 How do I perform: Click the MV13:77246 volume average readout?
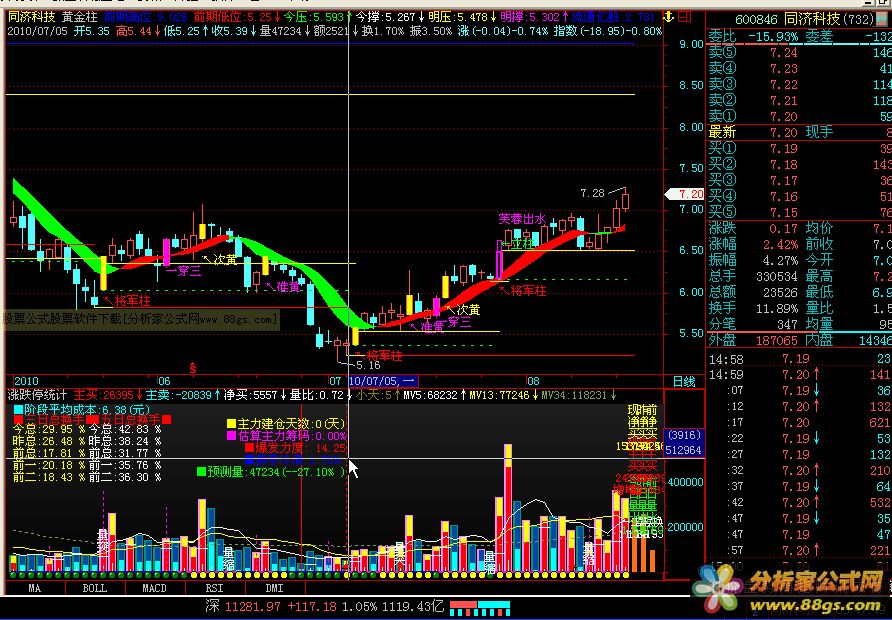[x=501, y=395]
